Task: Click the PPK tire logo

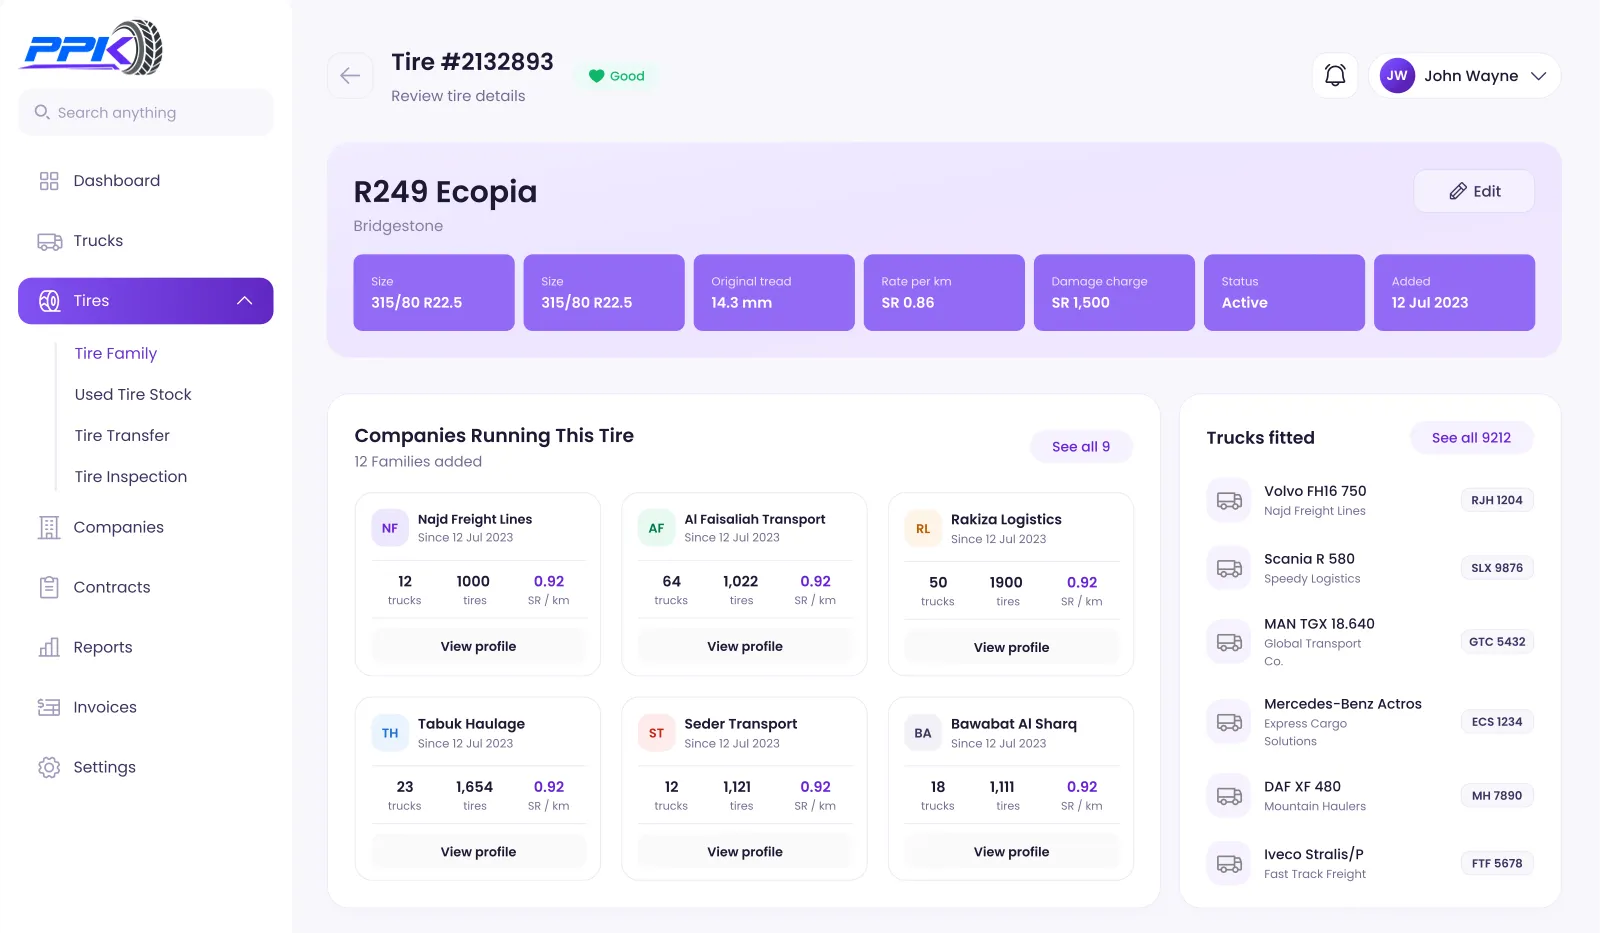Action: pos(92,47)
